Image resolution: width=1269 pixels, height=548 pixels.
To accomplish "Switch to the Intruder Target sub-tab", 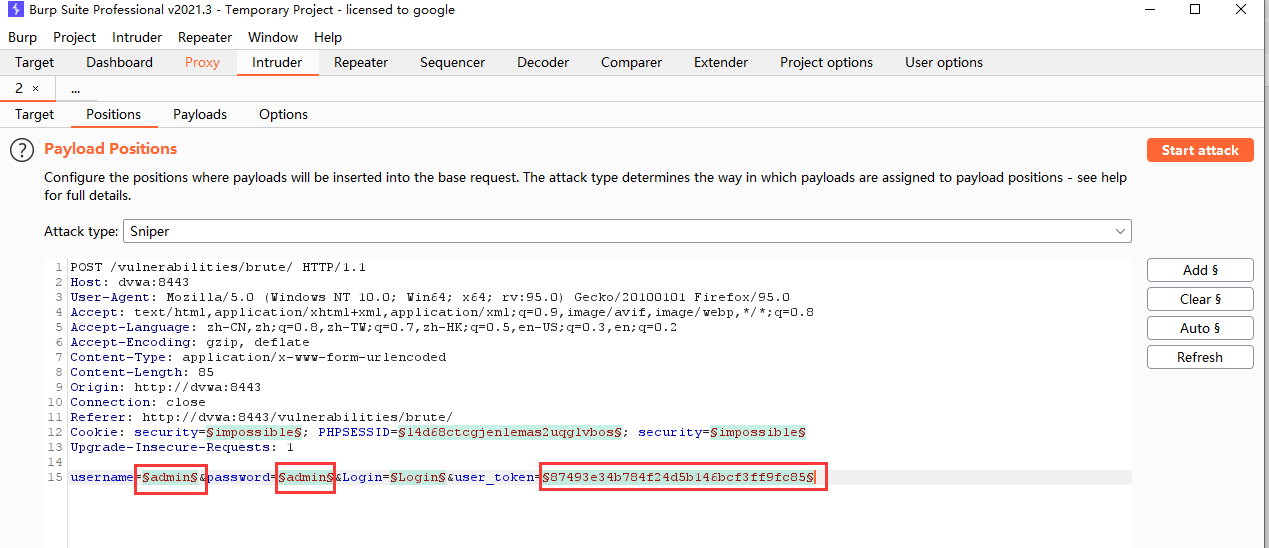I will coord(35,114).
